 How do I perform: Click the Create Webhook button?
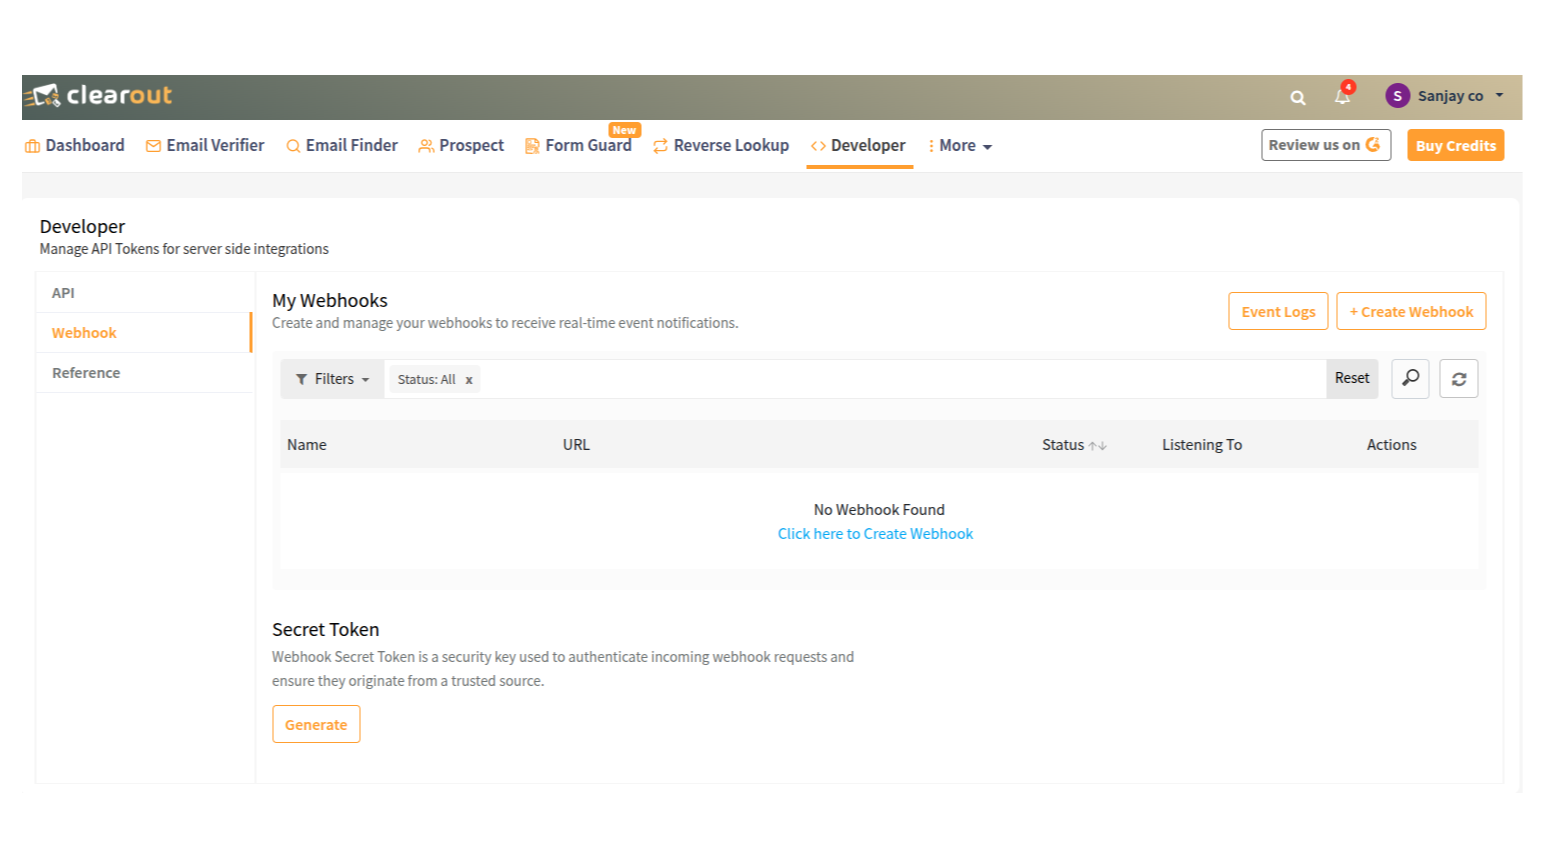(1410, 311)
